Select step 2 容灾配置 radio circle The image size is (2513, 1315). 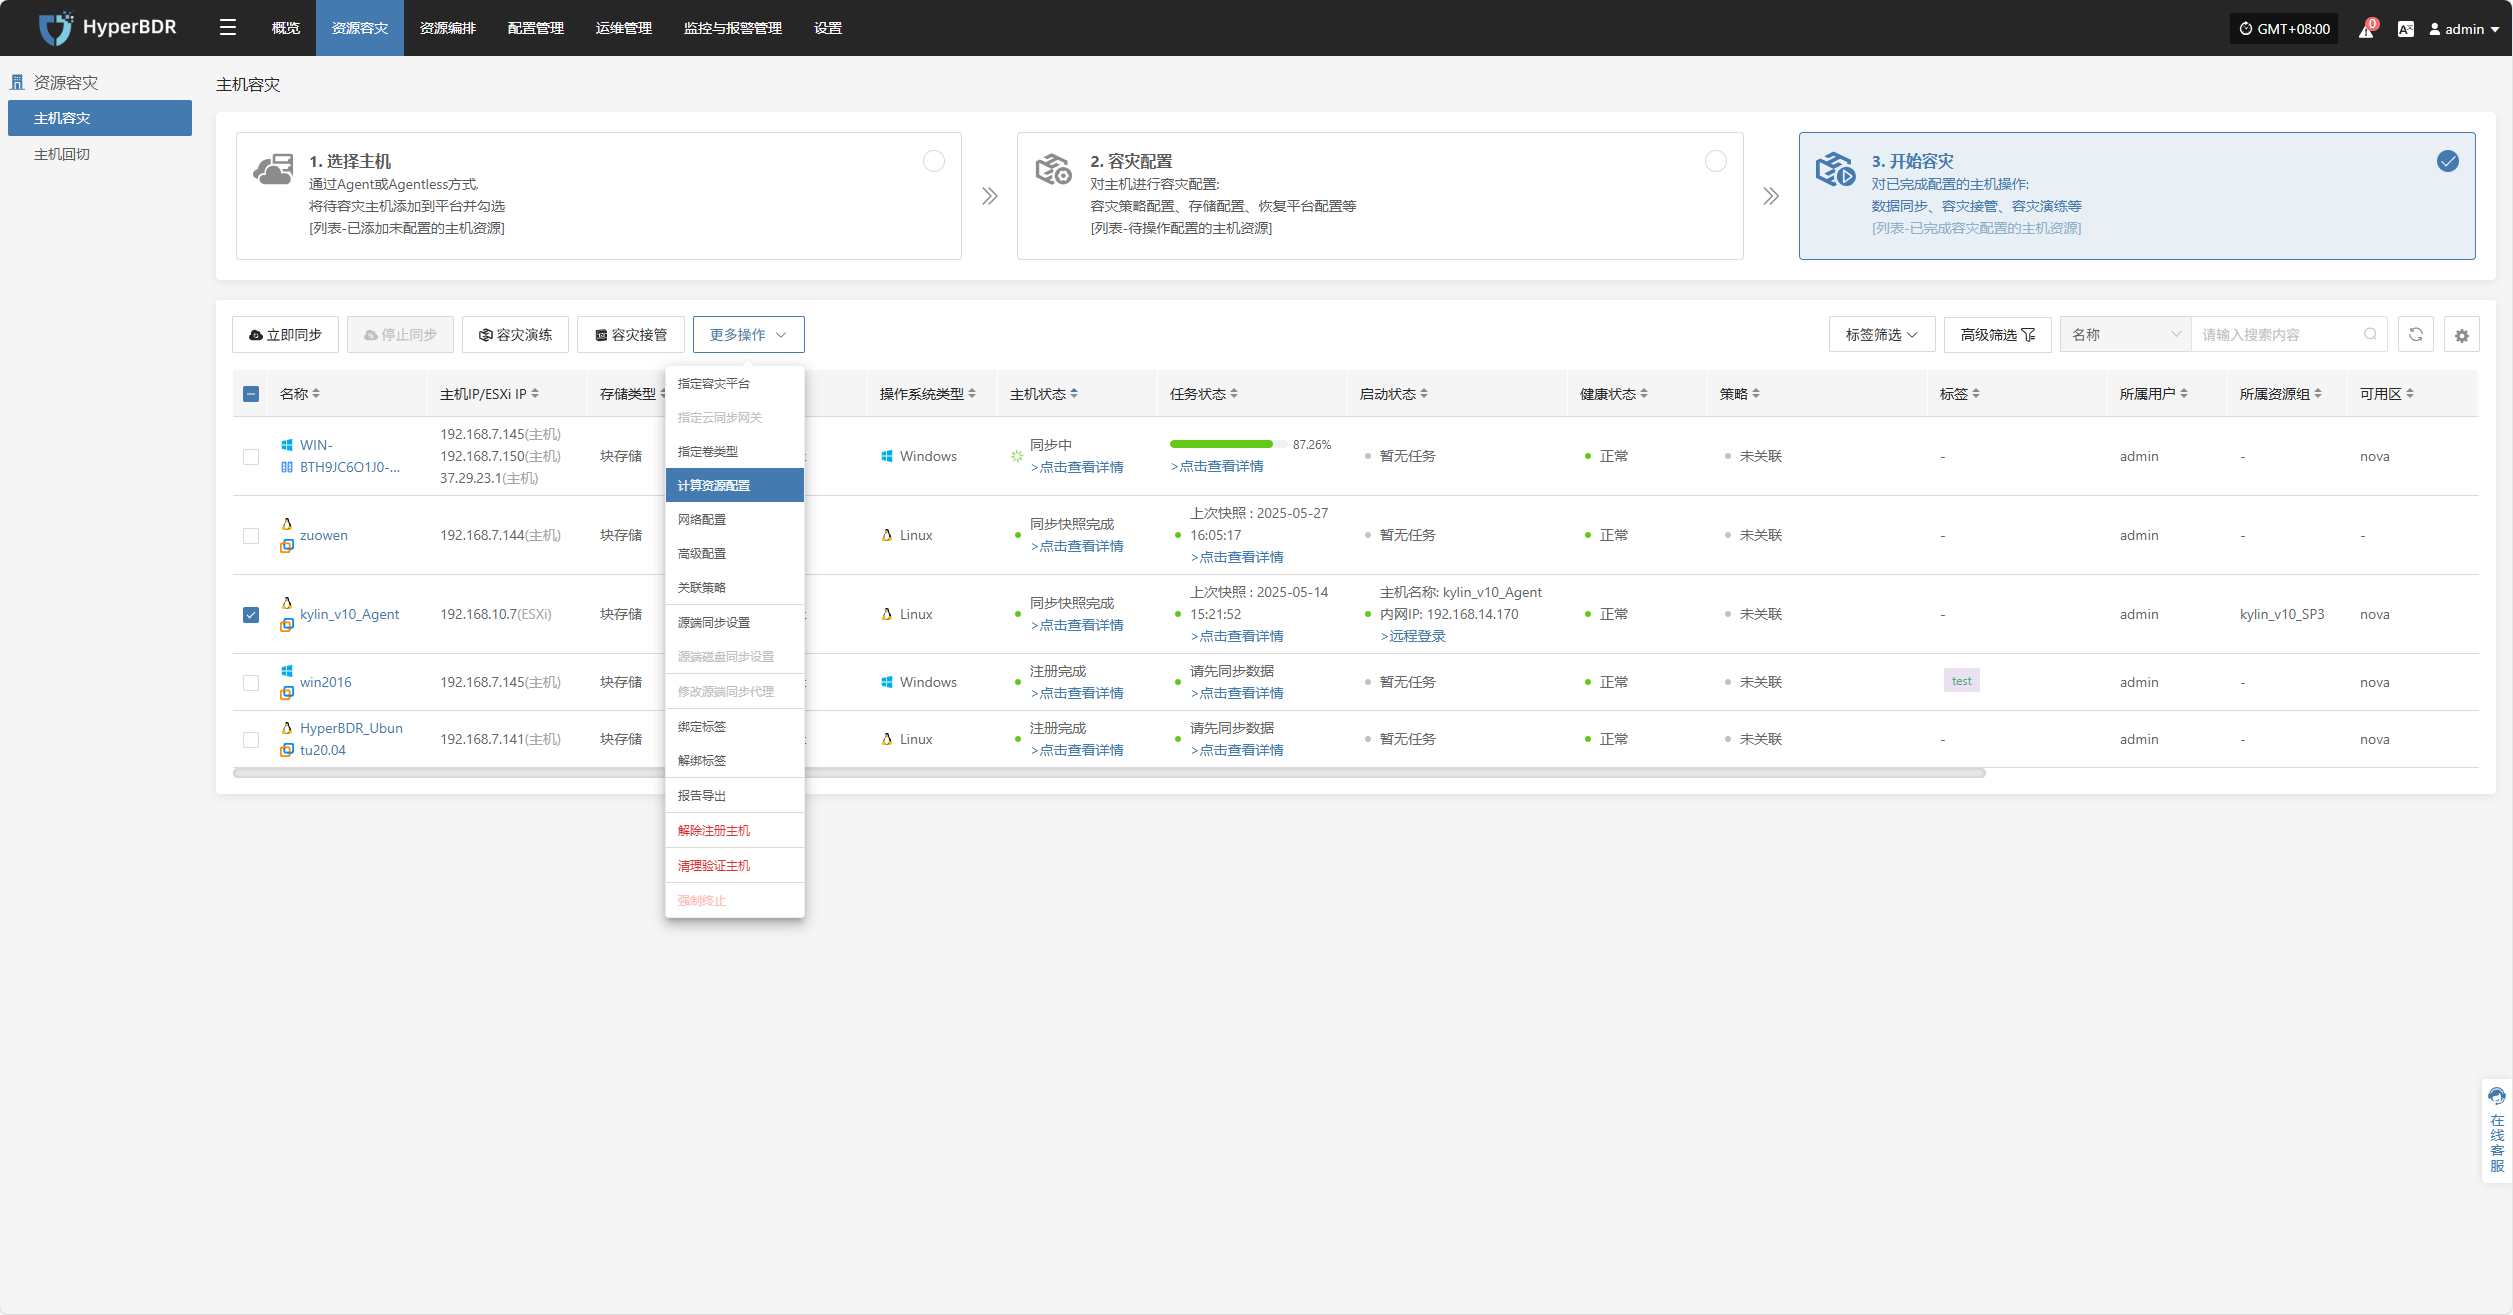click(x=1716, y=161)
